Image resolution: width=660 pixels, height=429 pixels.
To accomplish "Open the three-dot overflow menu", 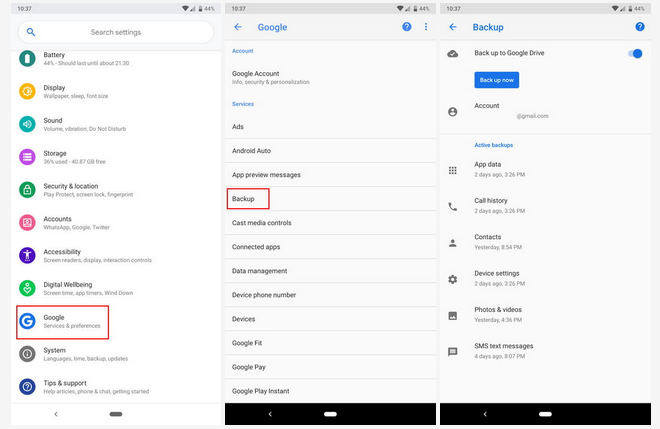I will (426, 27).
